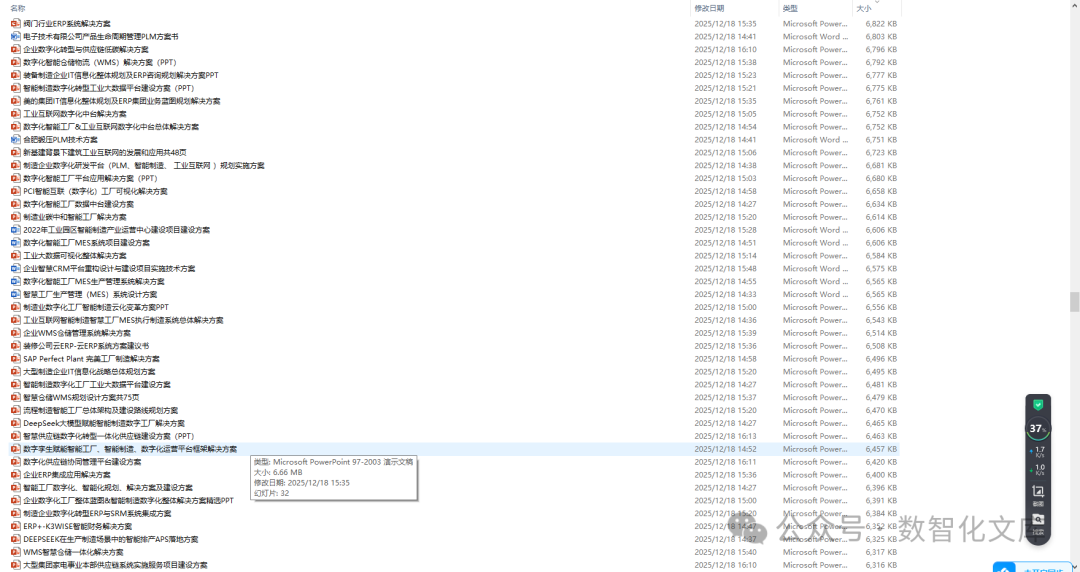Select highlighted file 数字孪生赋能智能工厂、智能制造、数字化运营平台框架解决方案
Viewport: 1080px width, 572px height.
pyautogui.click(x=129, y=449)
